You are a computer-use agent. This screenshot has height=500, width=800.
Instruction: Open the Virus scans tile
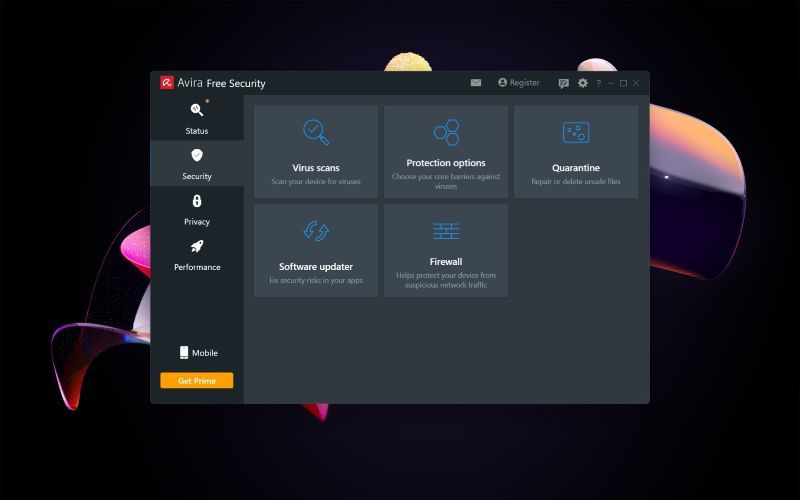click(x=316, y=152)
